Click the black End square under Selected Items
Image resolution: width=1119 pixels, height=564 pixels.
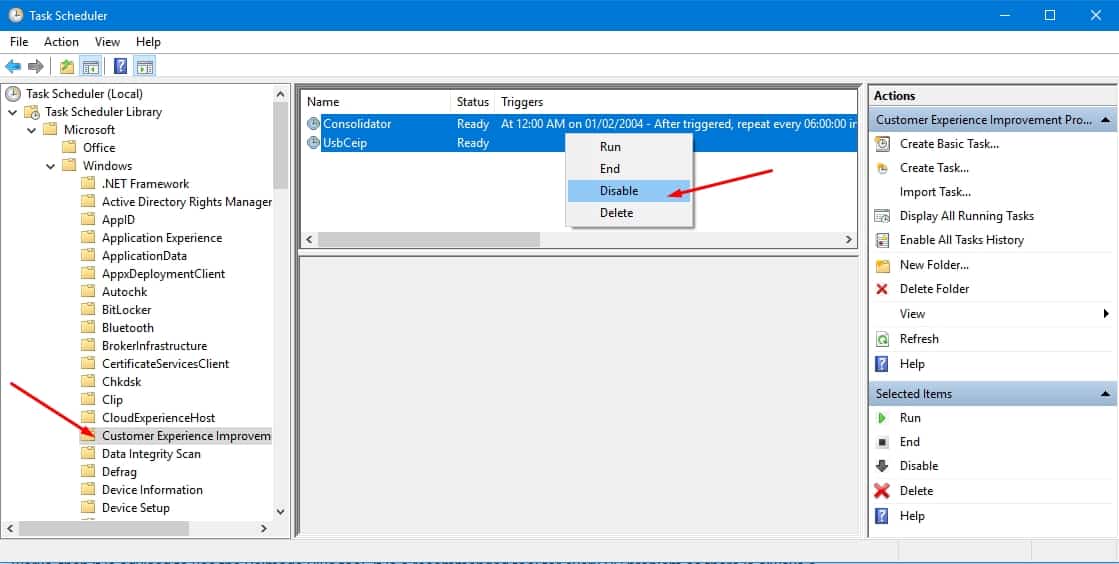[x=882, y=443]
